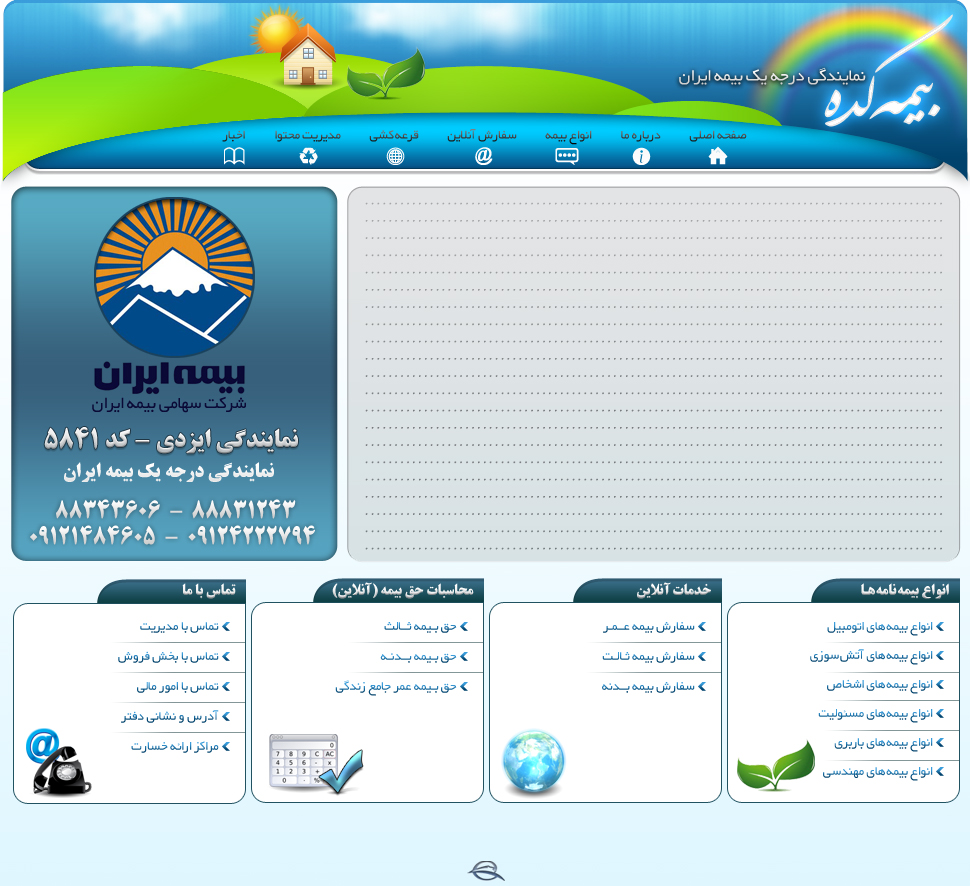Image resolution: width=970 pixels, height=886 pixels.
Task: Click the circular Bimeh Iran mountain logo
Action: (174, 277)
